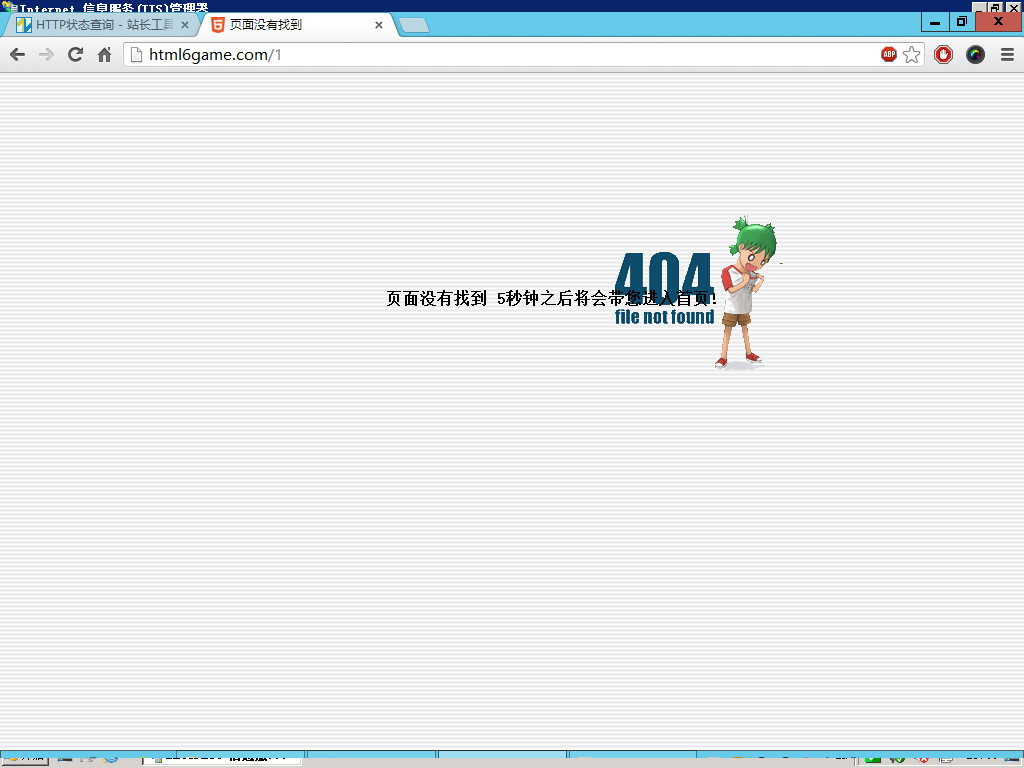This screenshot has height=768, width=1024.
Task: Select the 页面没有找到 tab
Action: pyautogui.click(x=297, y=25)
